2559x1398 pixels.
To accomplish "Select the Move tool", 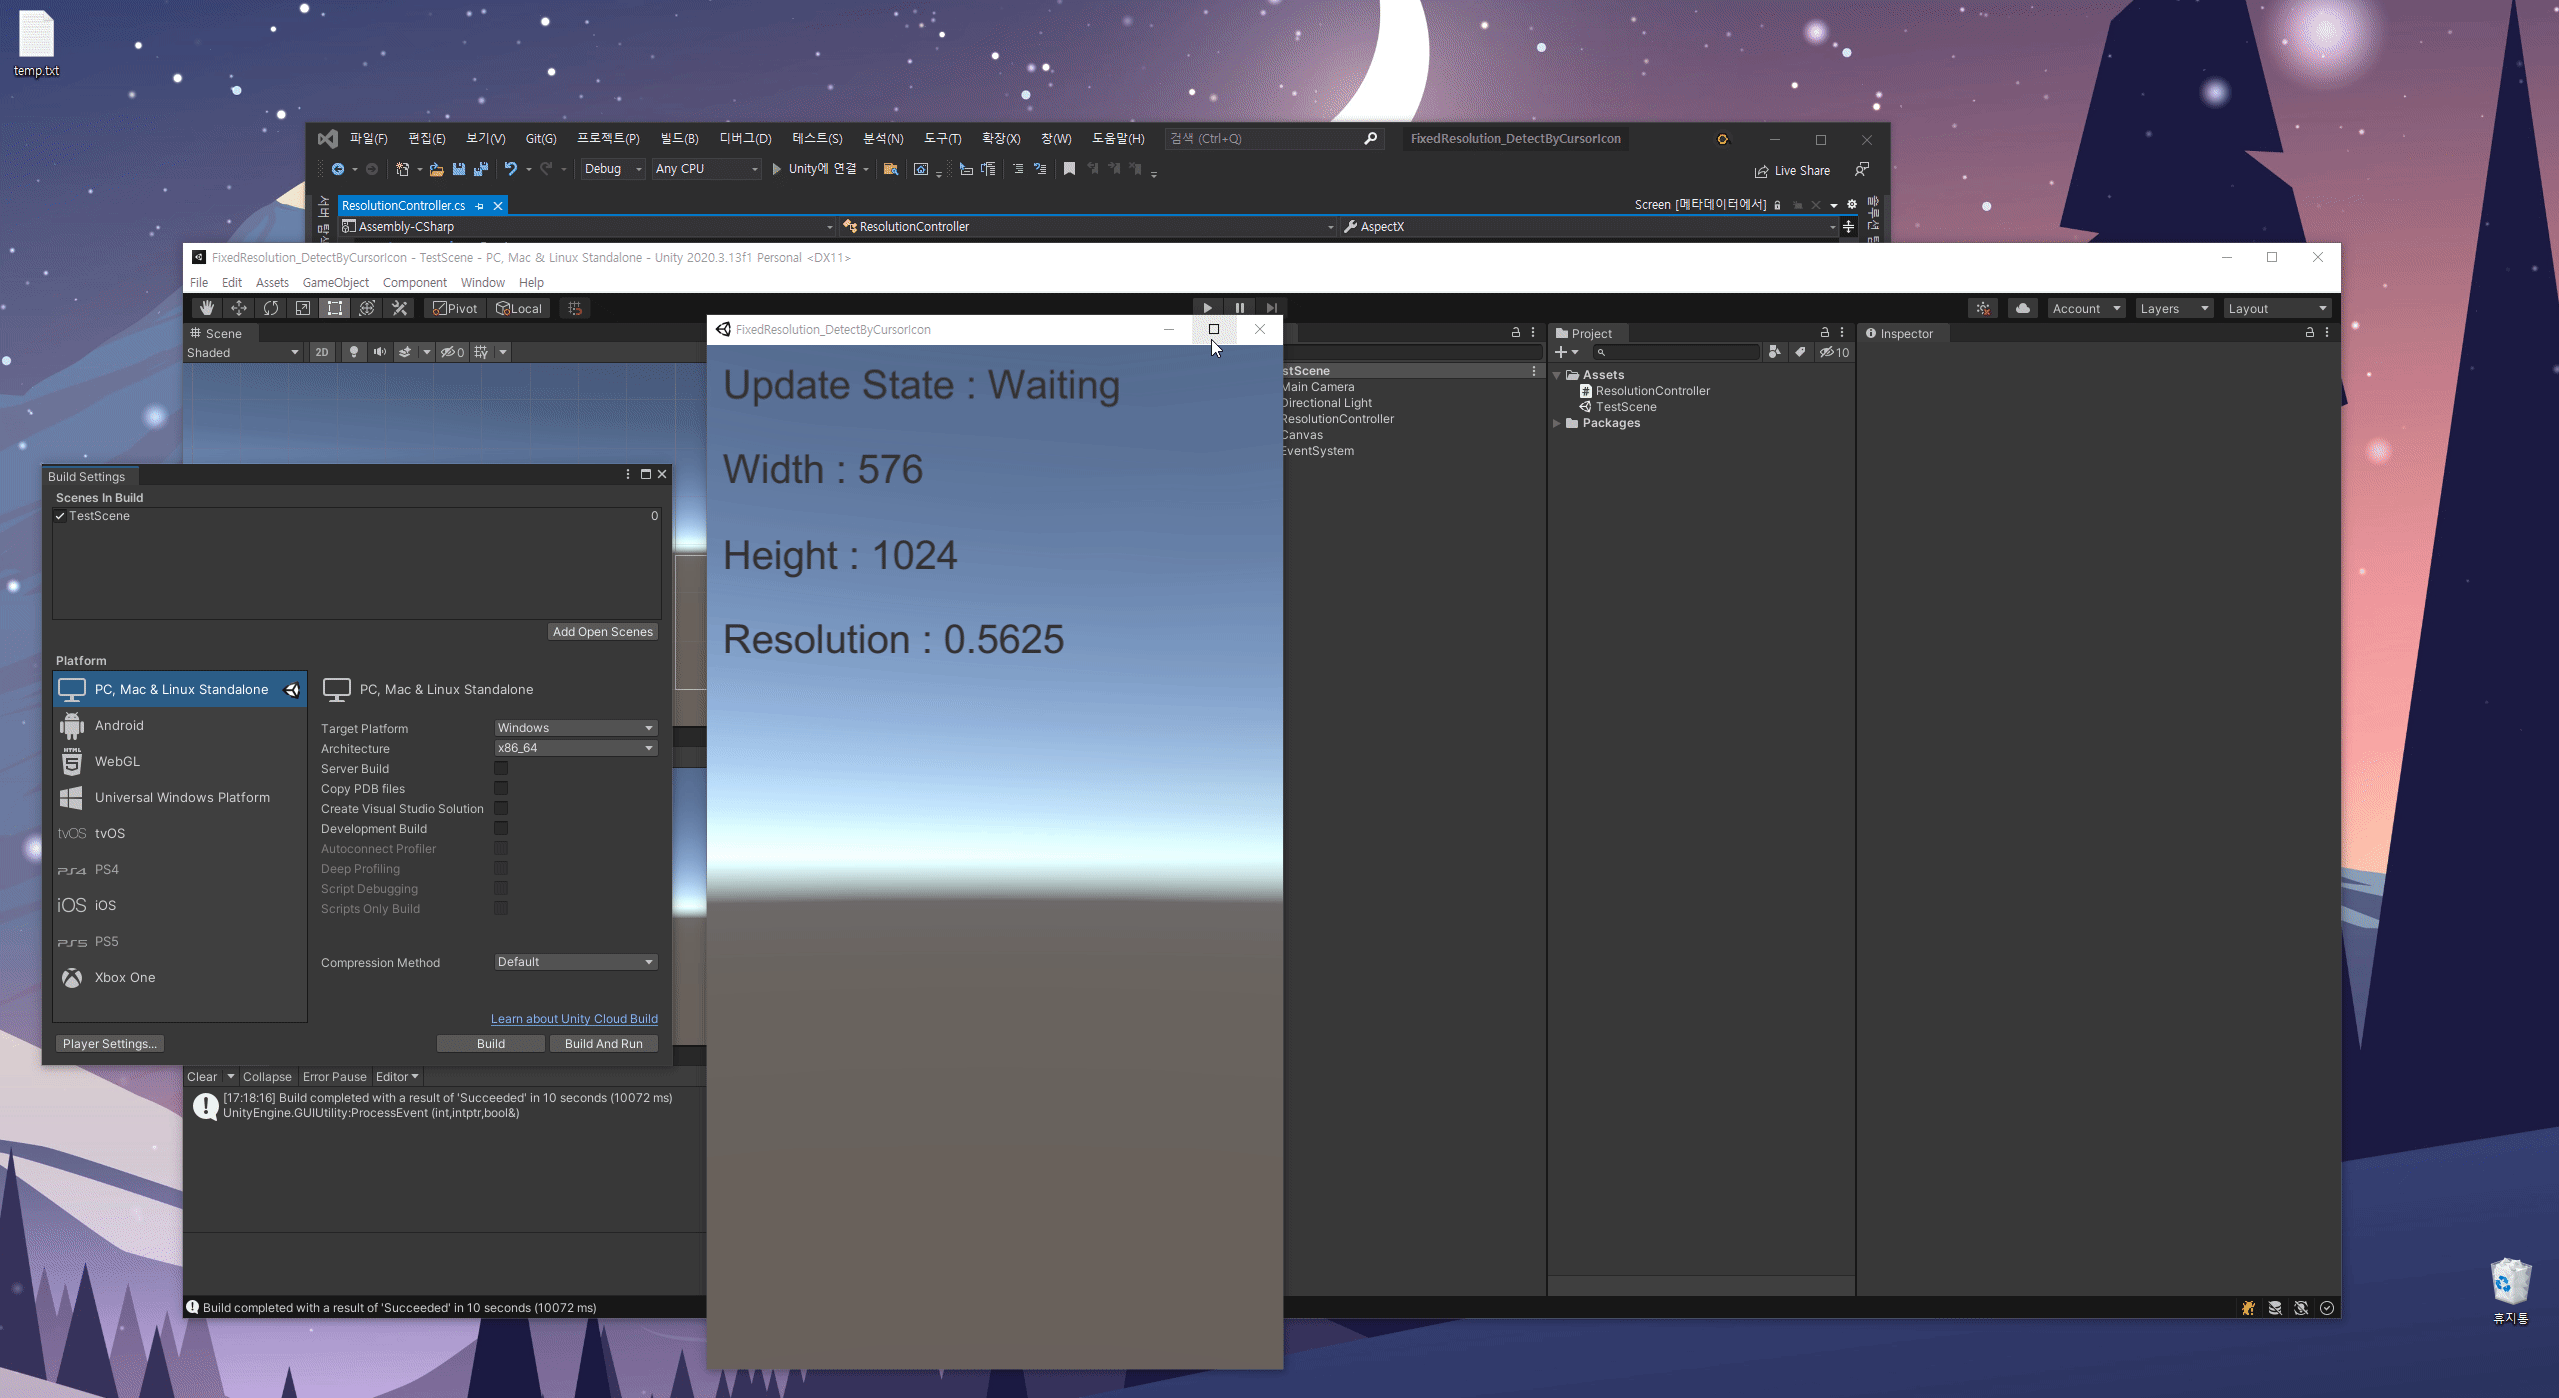I will point(239,308).
